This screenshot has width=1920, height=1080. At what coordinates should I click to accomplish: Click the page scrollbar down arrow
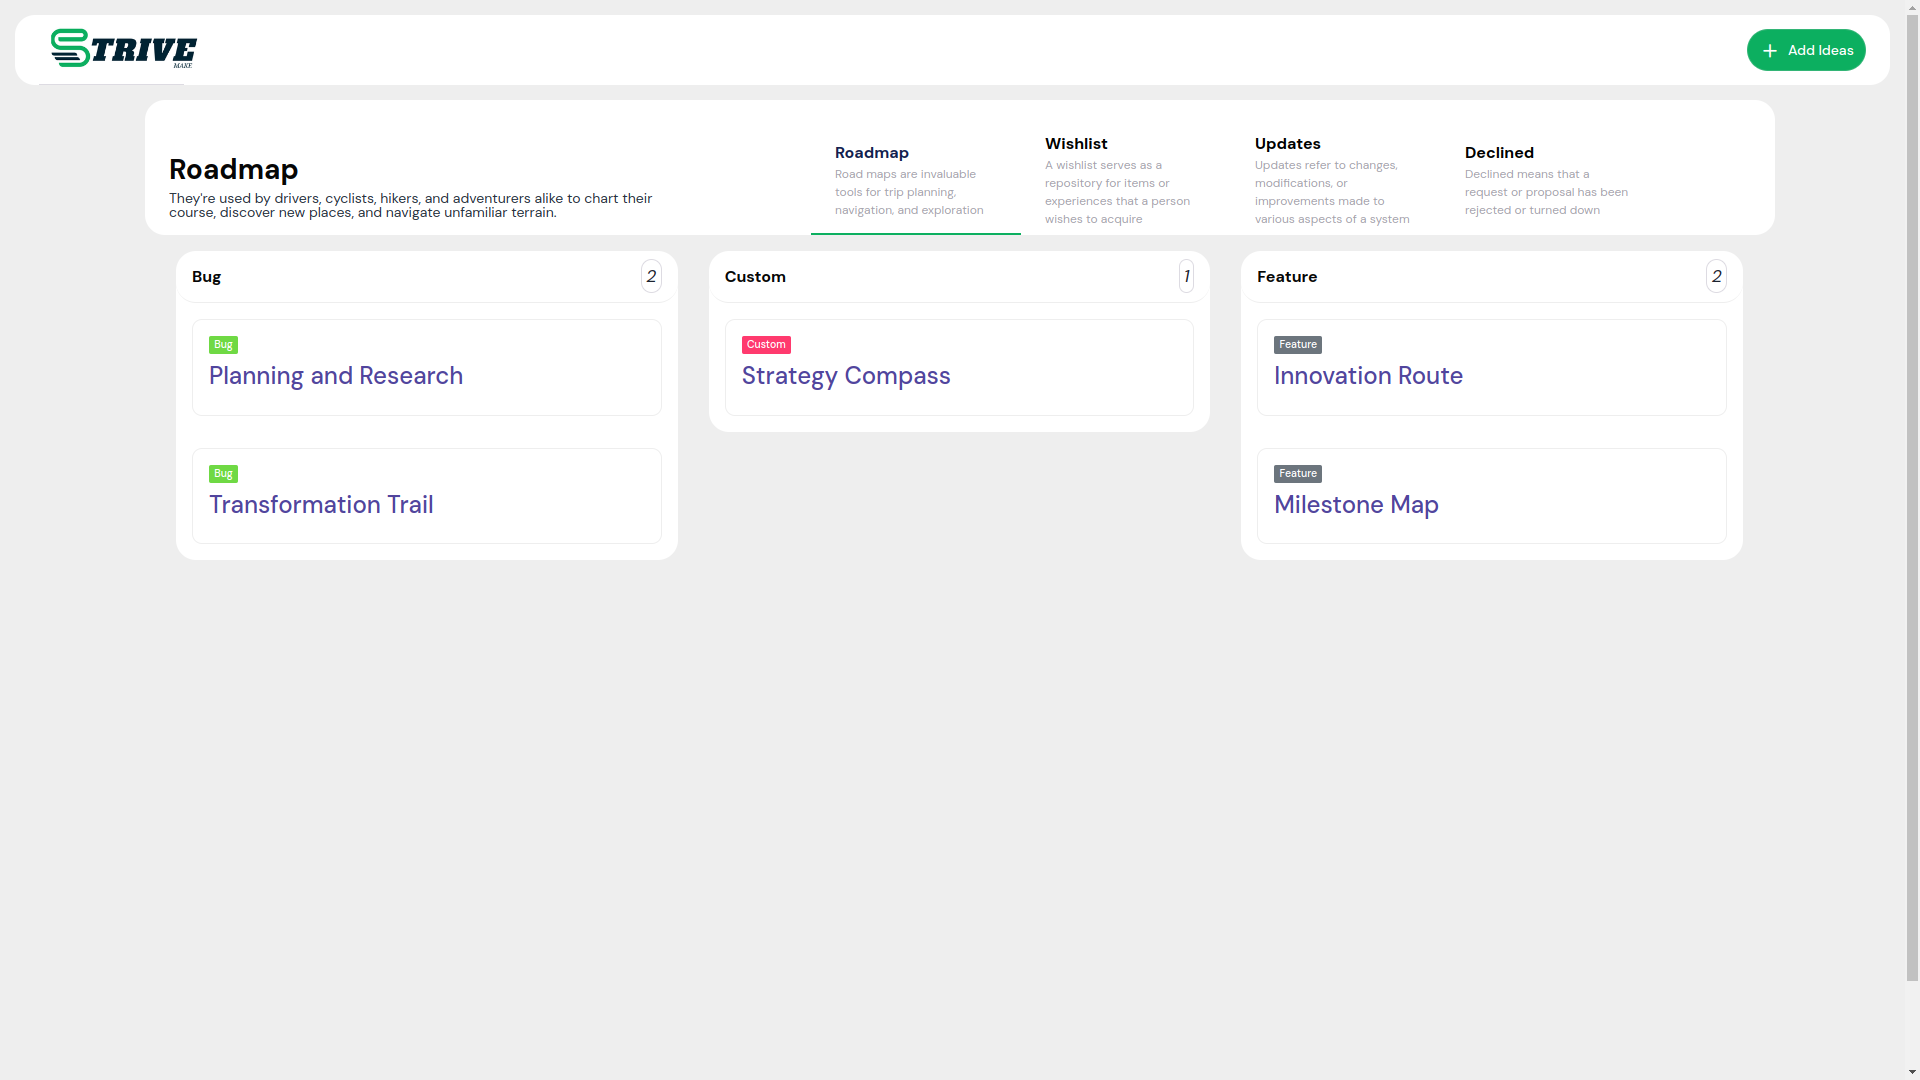click(x=1912, y=1072)
